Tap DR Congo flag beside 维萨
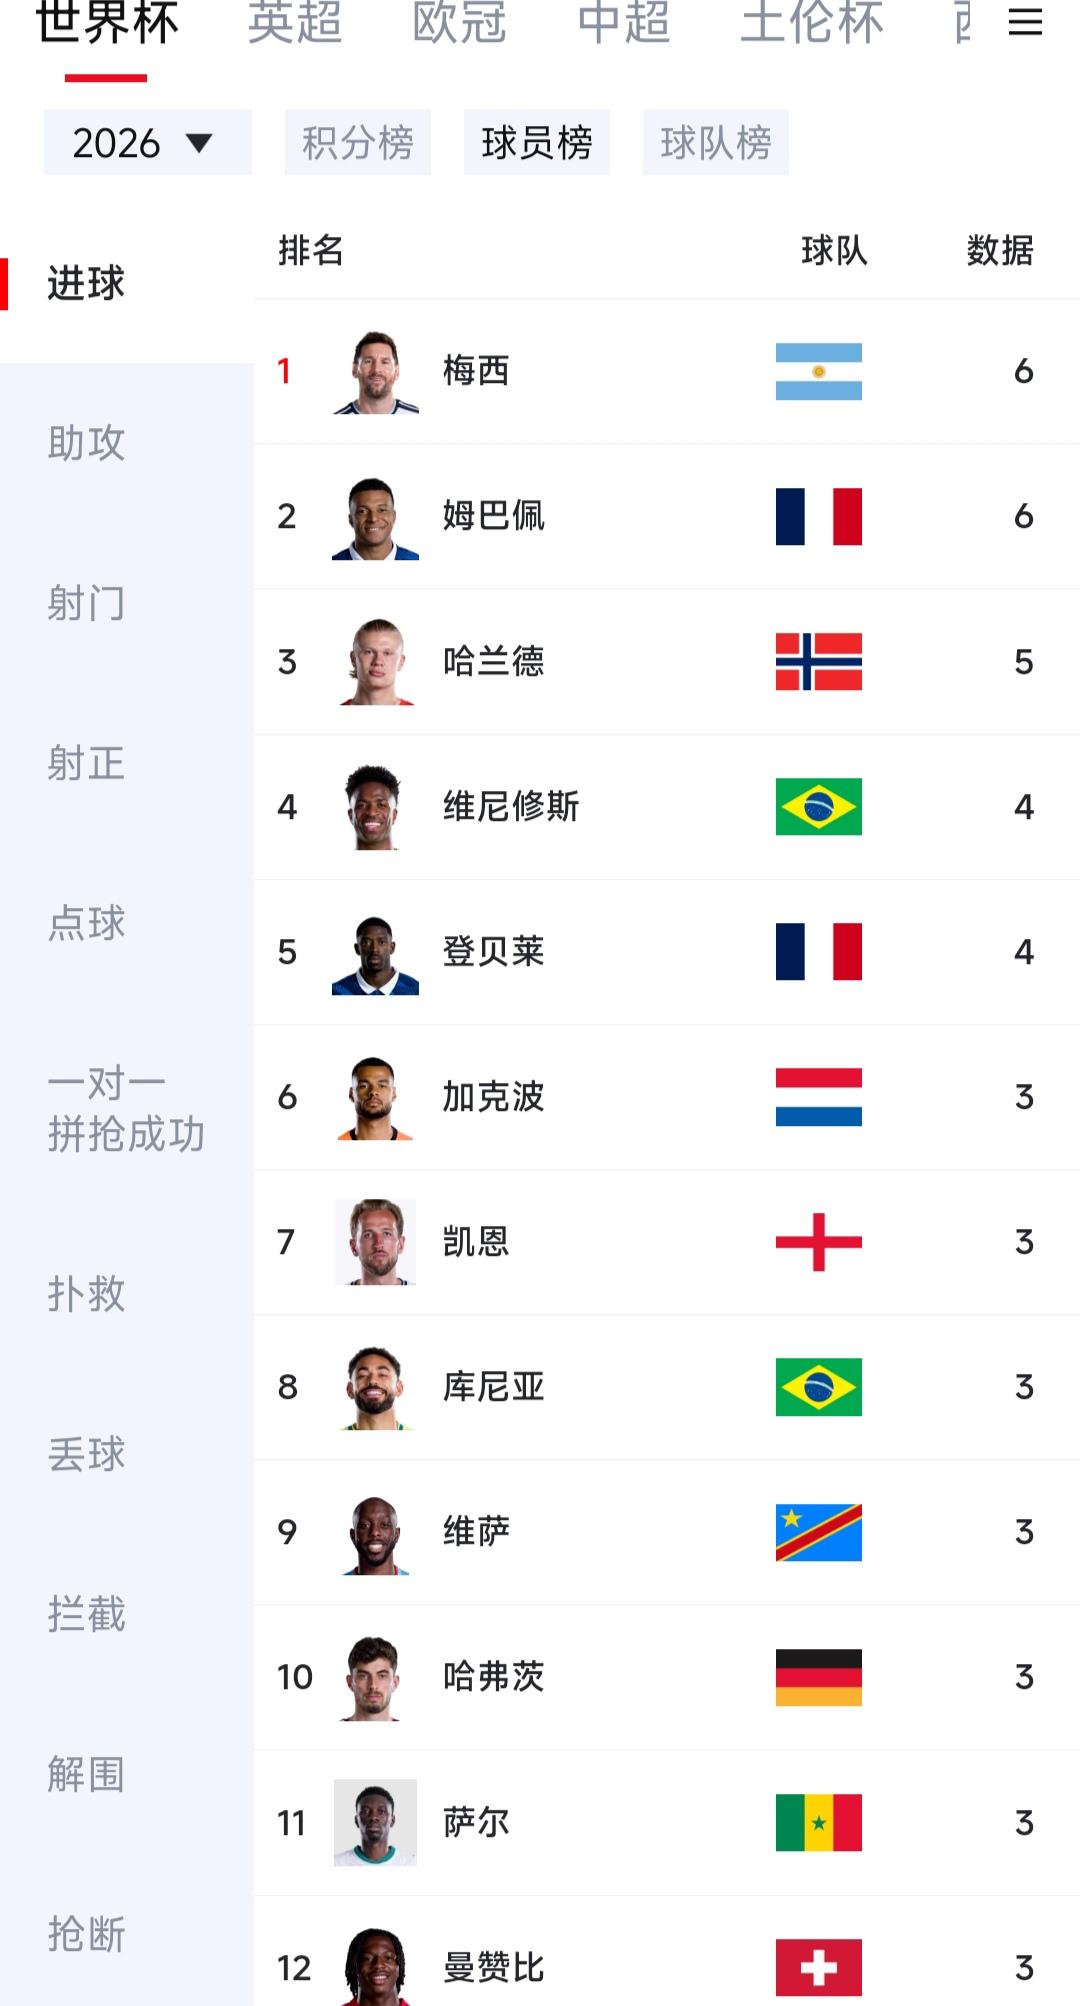 [x=818, y=1532]
